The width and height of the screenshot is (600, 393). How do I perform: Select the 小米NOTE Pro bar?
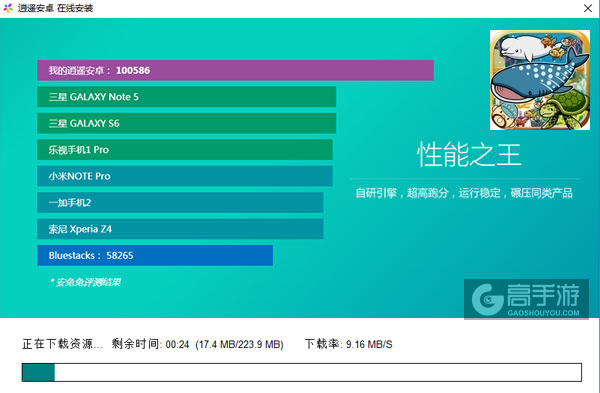tap(185, 176)
